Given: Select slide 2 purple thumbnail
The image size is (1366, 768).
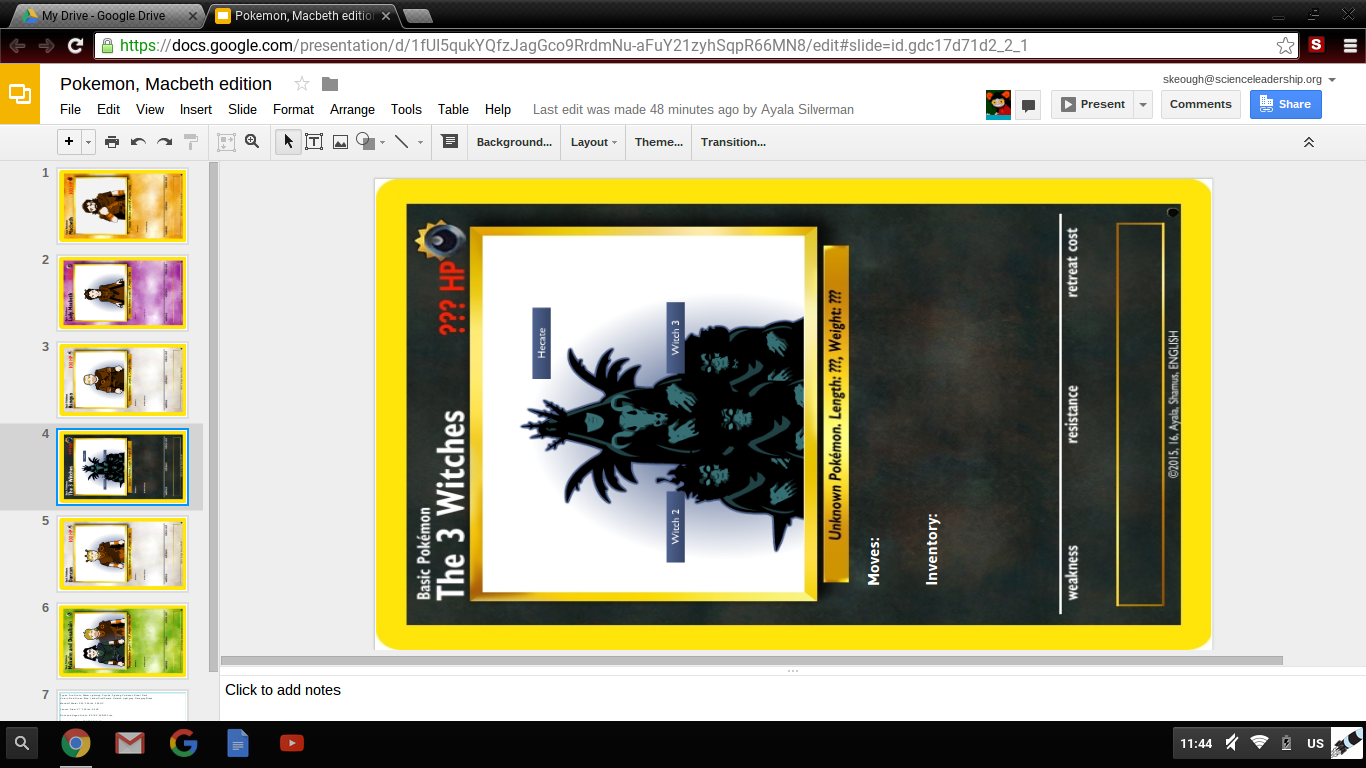Looking at the screenshot, I should (122, 294).
